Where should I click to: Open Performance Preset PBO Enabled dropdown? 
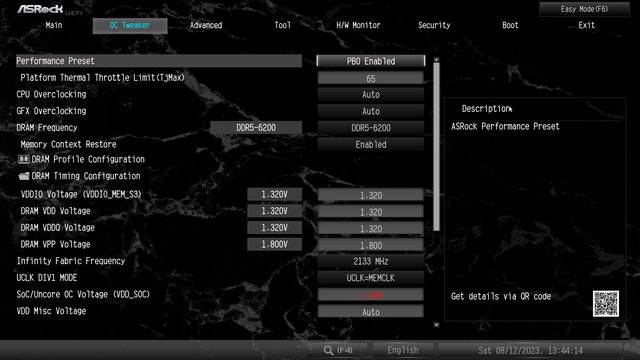[x=371, y=61]
